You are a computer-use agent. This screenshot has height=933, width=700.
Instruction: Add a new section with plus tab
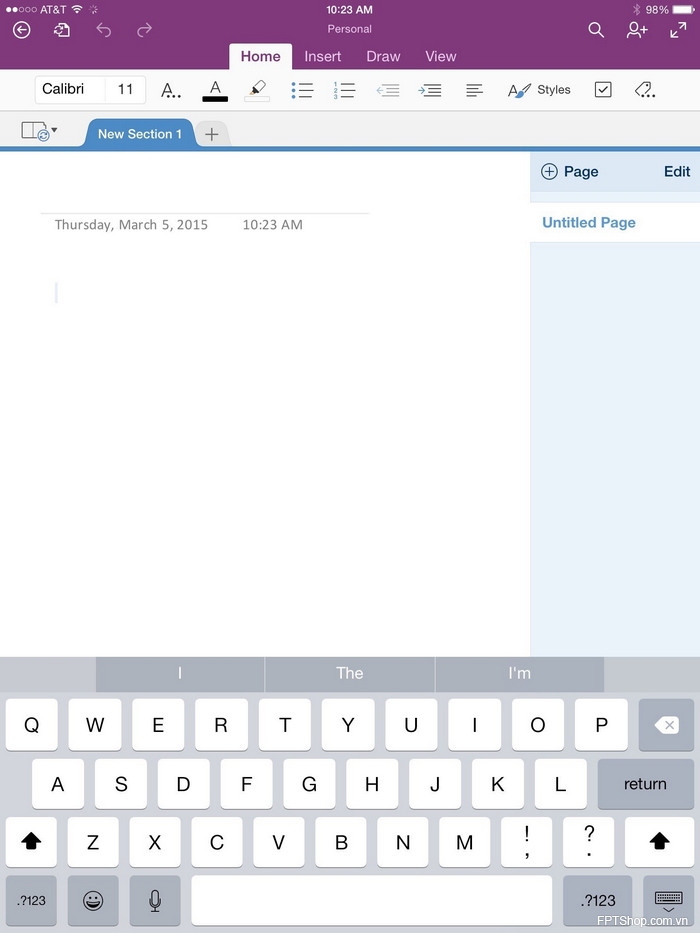(212, 134)
